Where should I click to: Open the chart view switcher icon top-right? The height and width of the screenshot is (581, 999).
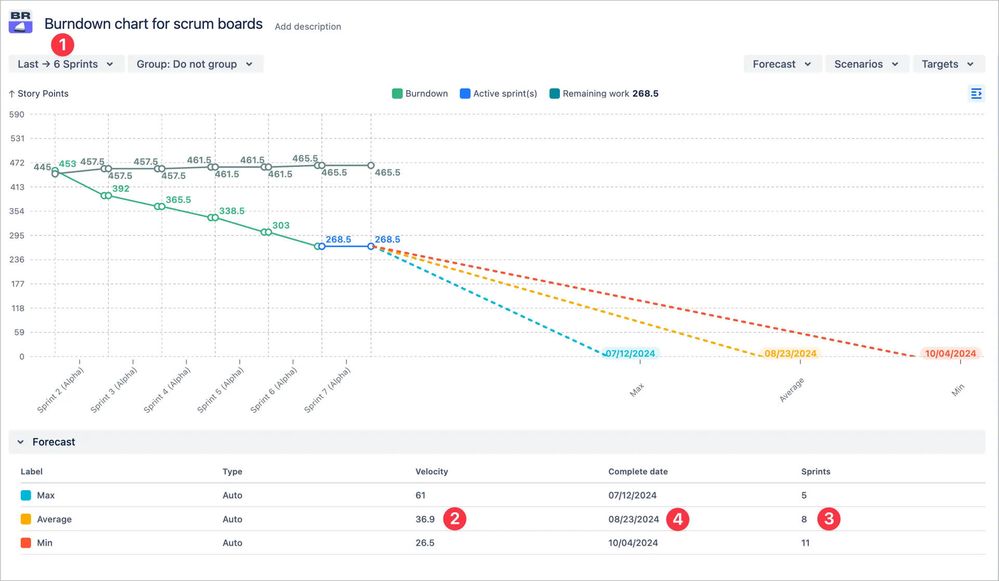(x=977, y=93)
